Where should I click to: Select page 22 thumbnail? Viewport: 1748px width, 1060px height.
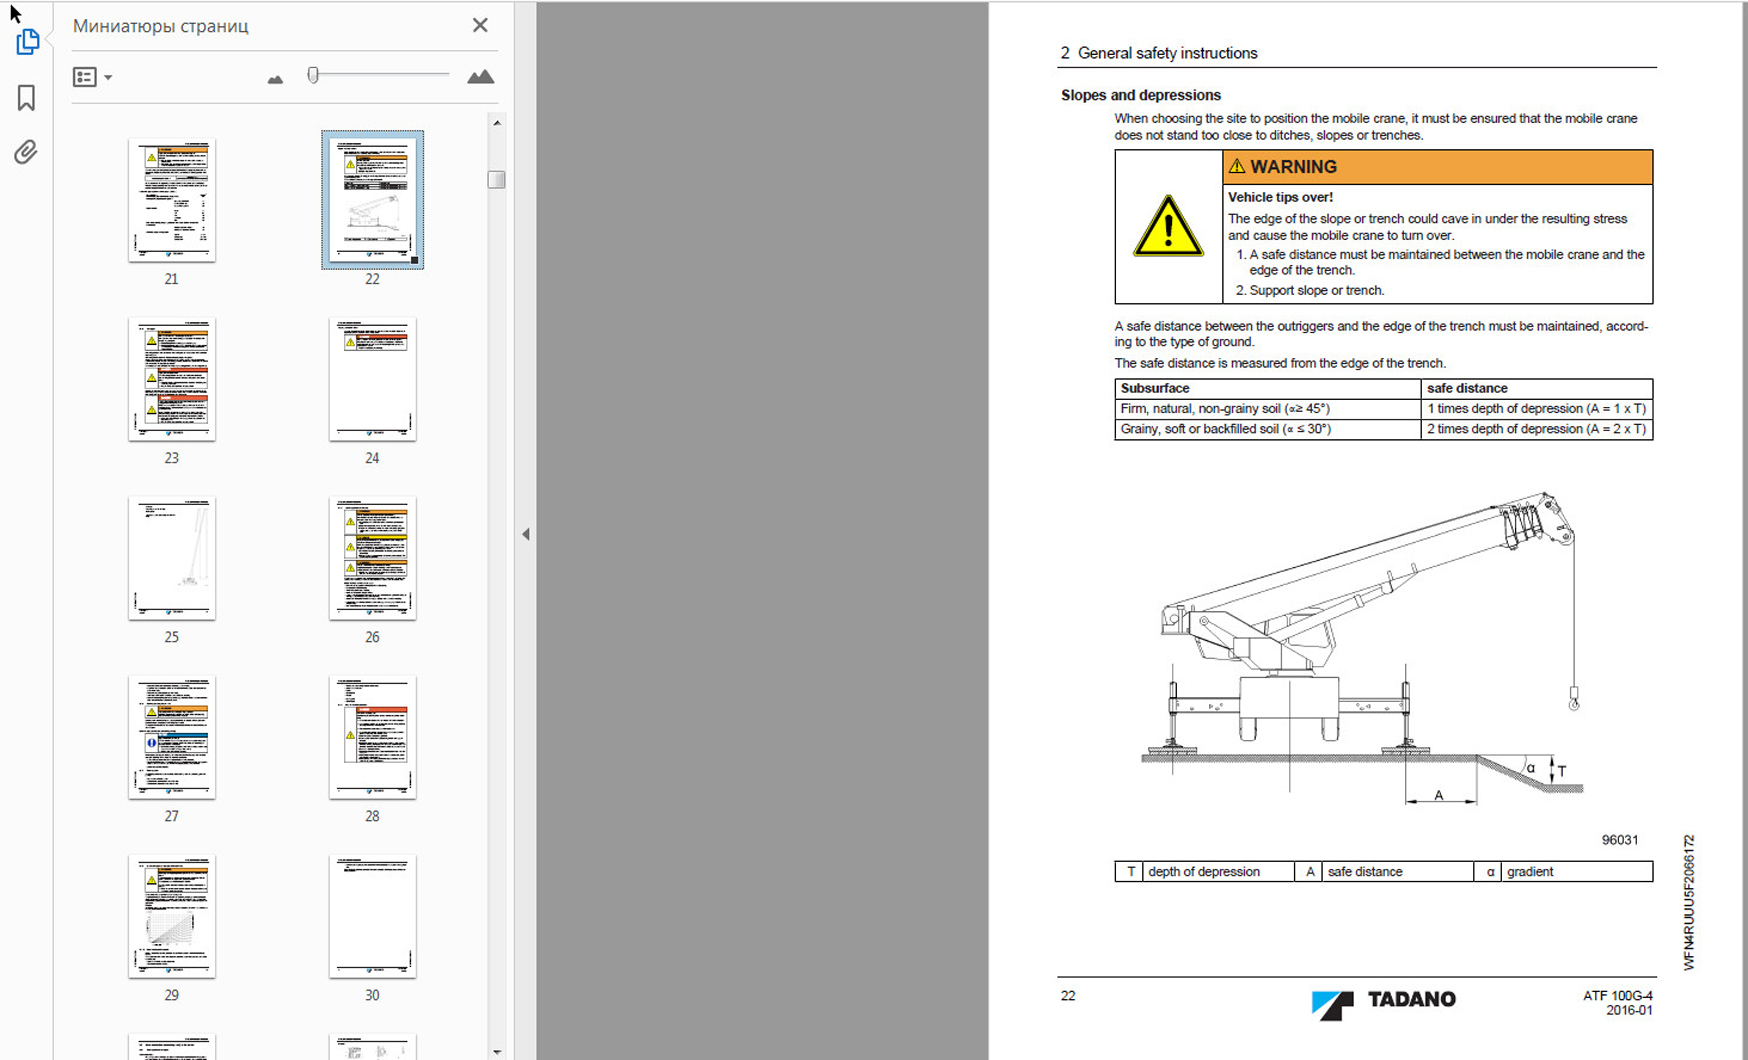(372, 200)
